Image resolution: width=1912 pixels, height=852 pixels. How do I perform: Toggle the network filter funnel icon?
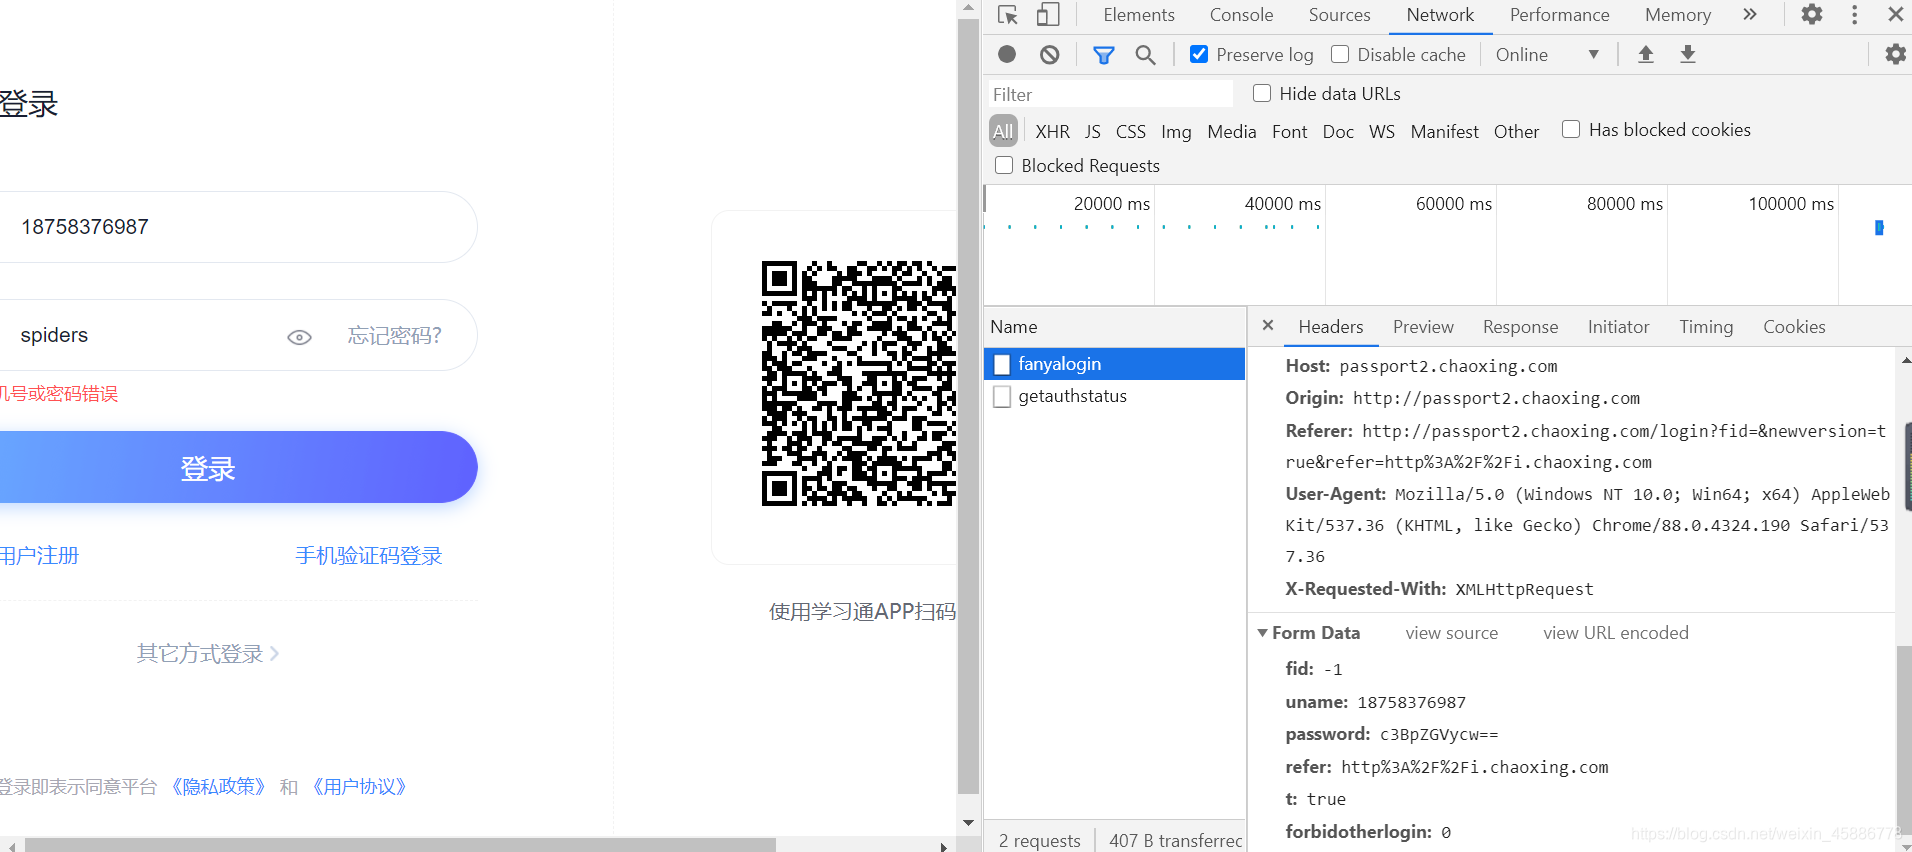pyautogui.click(x=1103, y=55)
